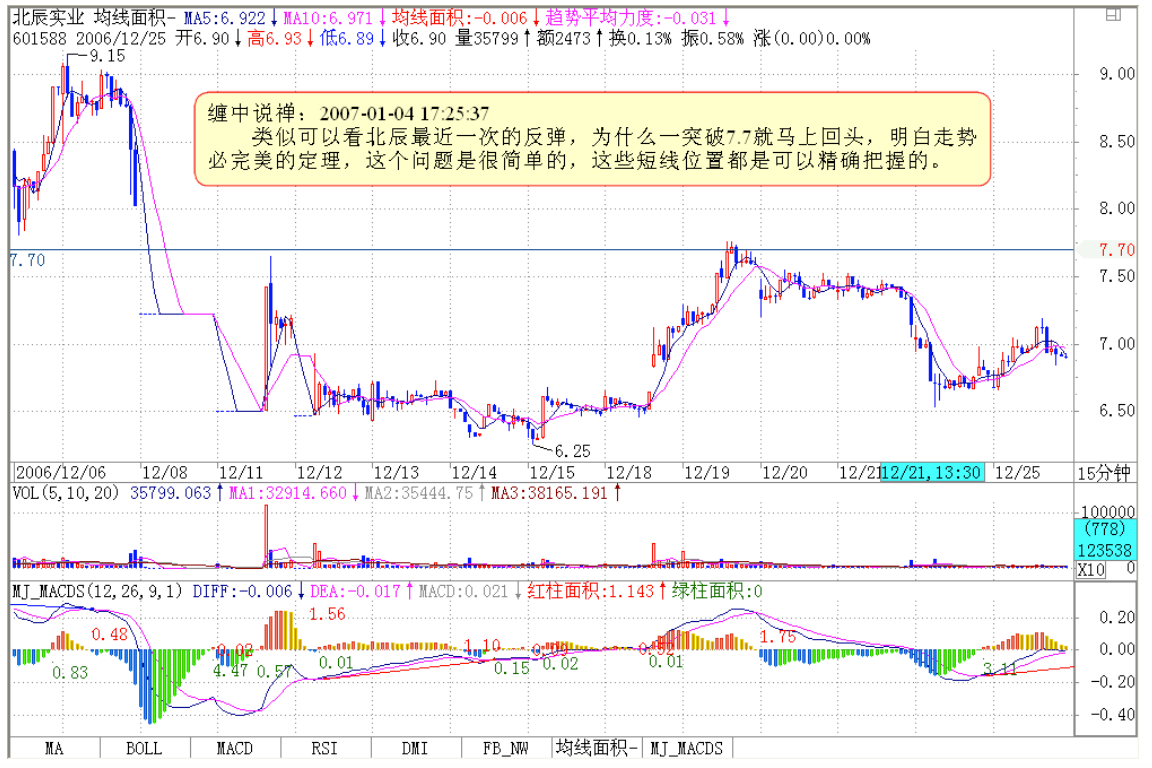Switch to the MA indicator tab

54,748
